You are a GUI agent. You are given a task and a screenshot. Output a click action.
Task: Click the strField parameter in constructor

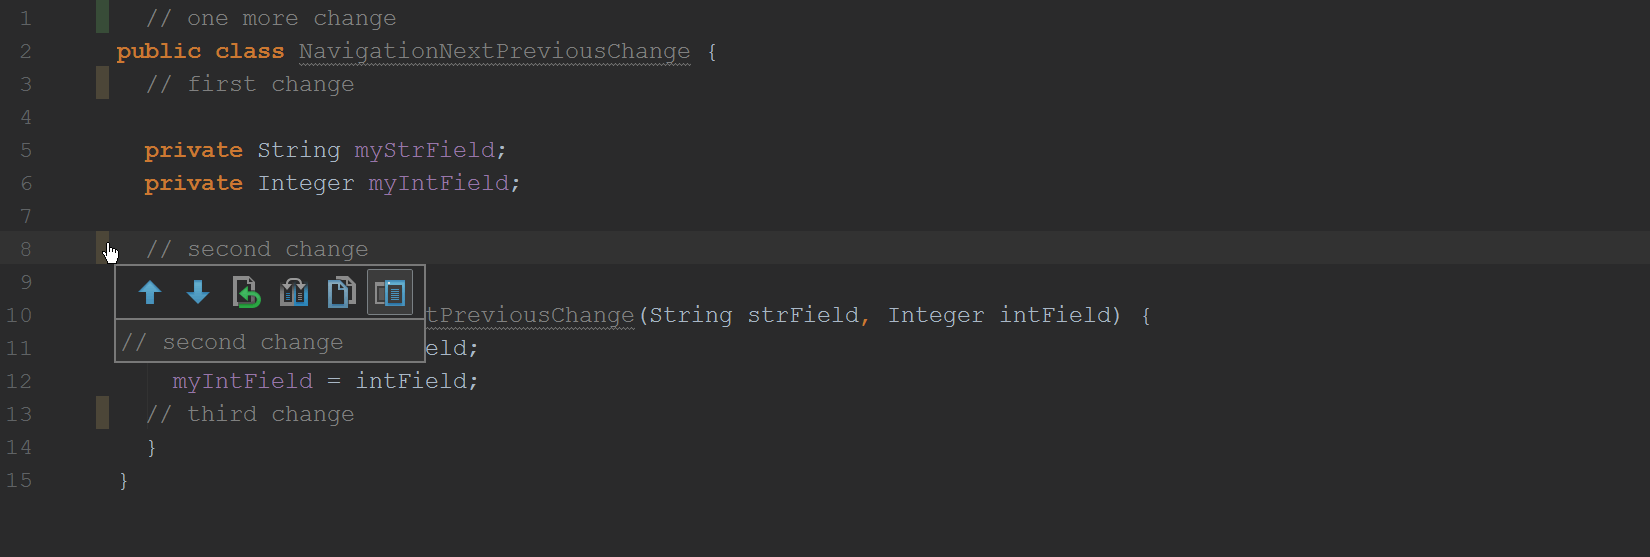pos(803,315)
